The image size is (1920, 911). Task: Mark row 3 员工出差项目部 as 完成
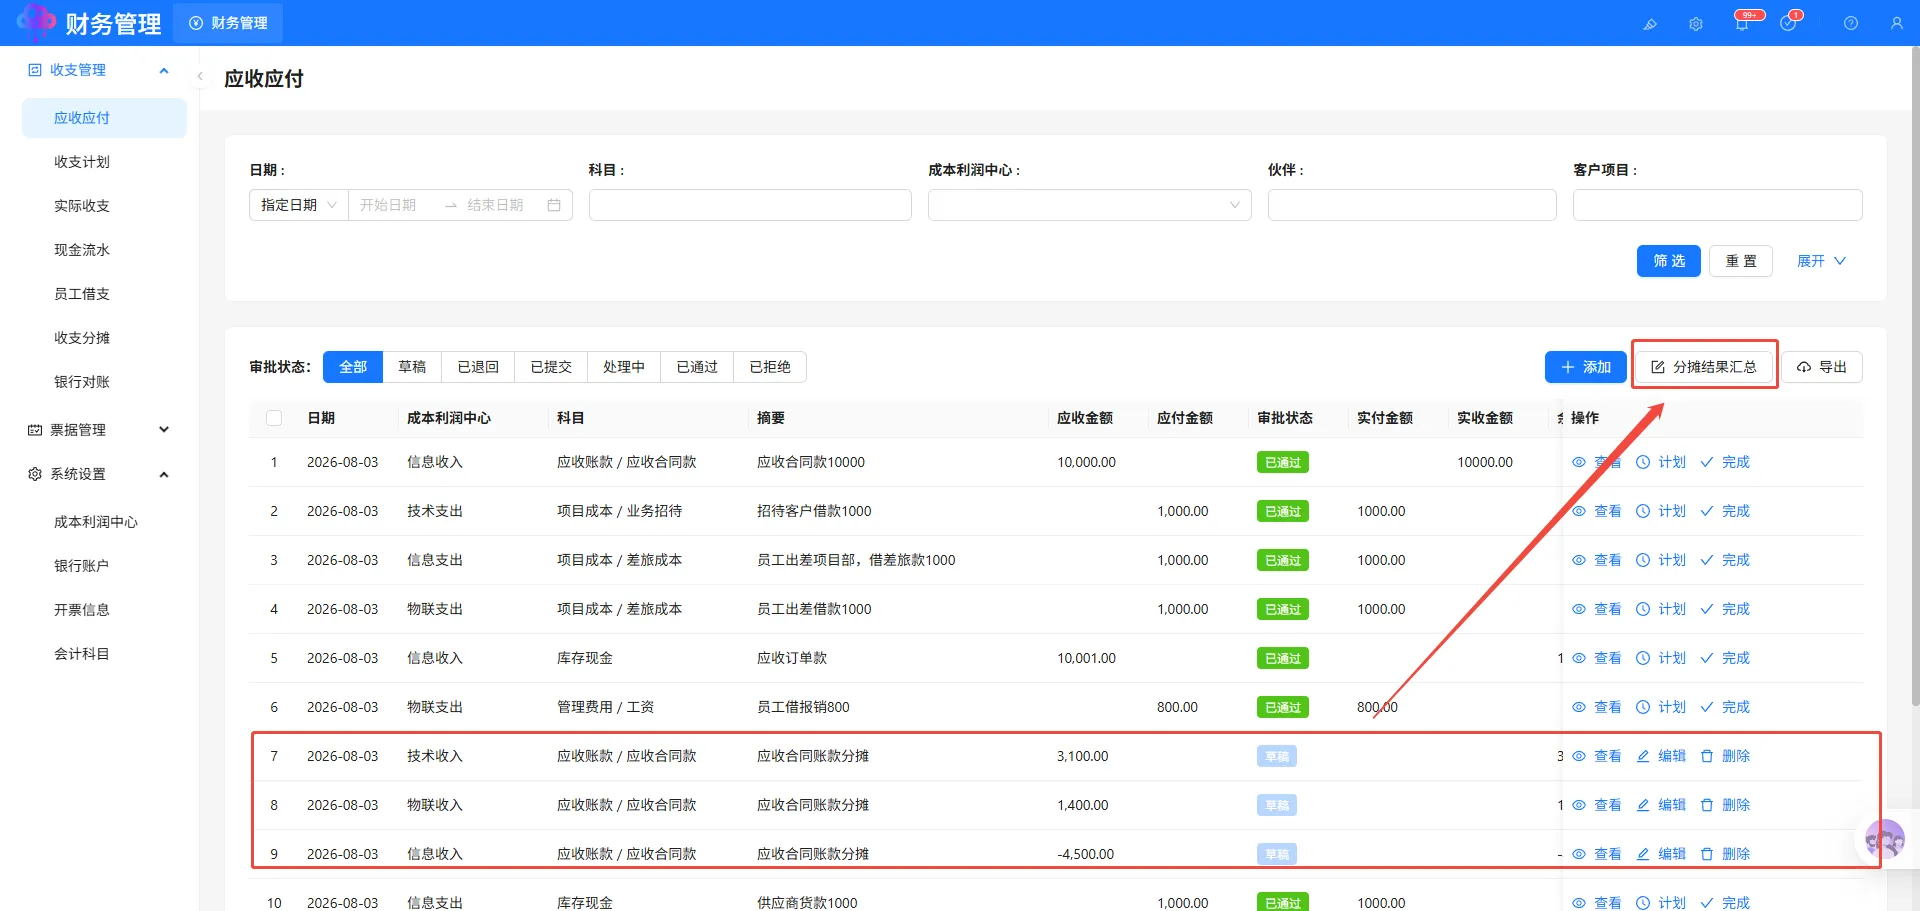pyautogui.click(x=1725, y=560)
